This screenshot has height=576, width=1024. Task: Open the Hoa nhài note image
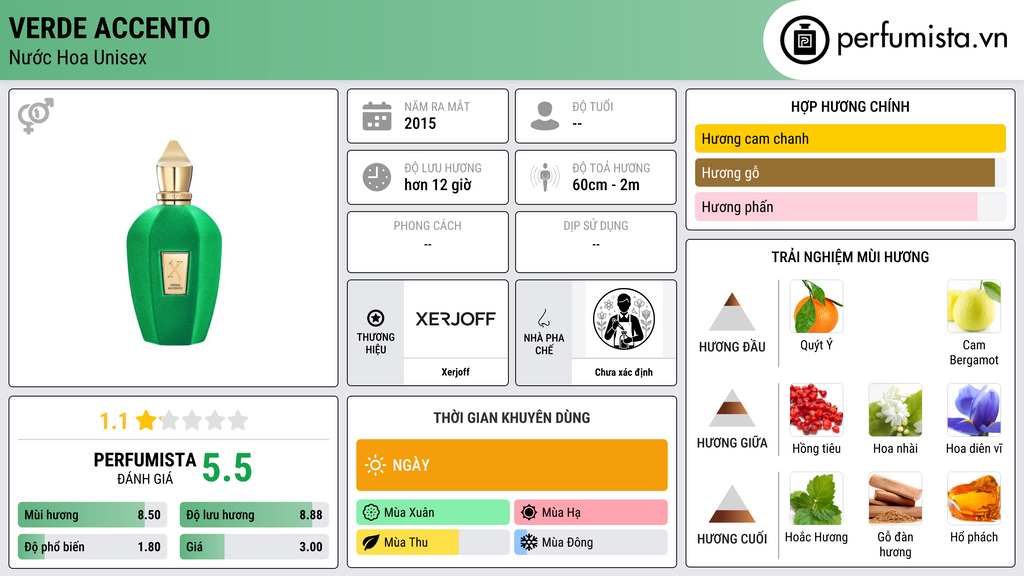click(895, 409)
